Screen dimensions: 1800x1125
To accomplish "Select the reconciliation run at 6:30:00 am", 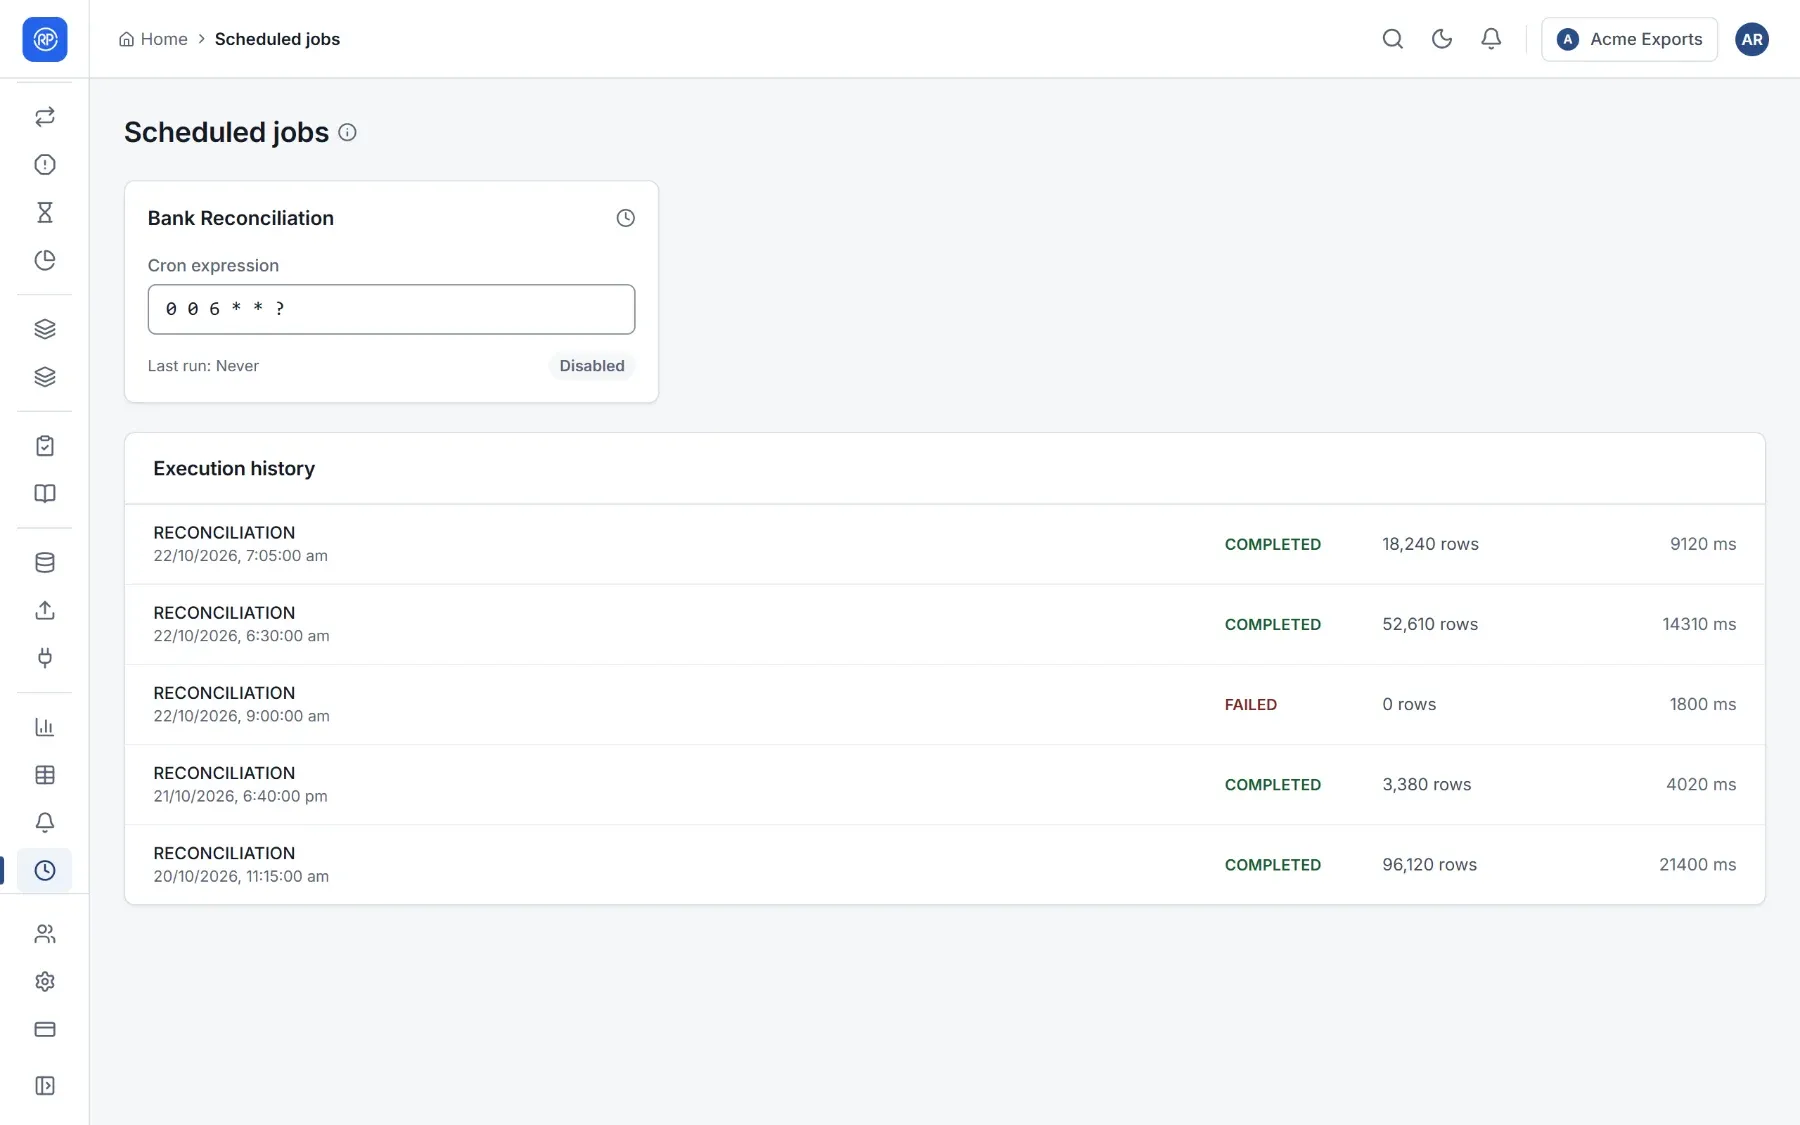I will click(944, 624).
